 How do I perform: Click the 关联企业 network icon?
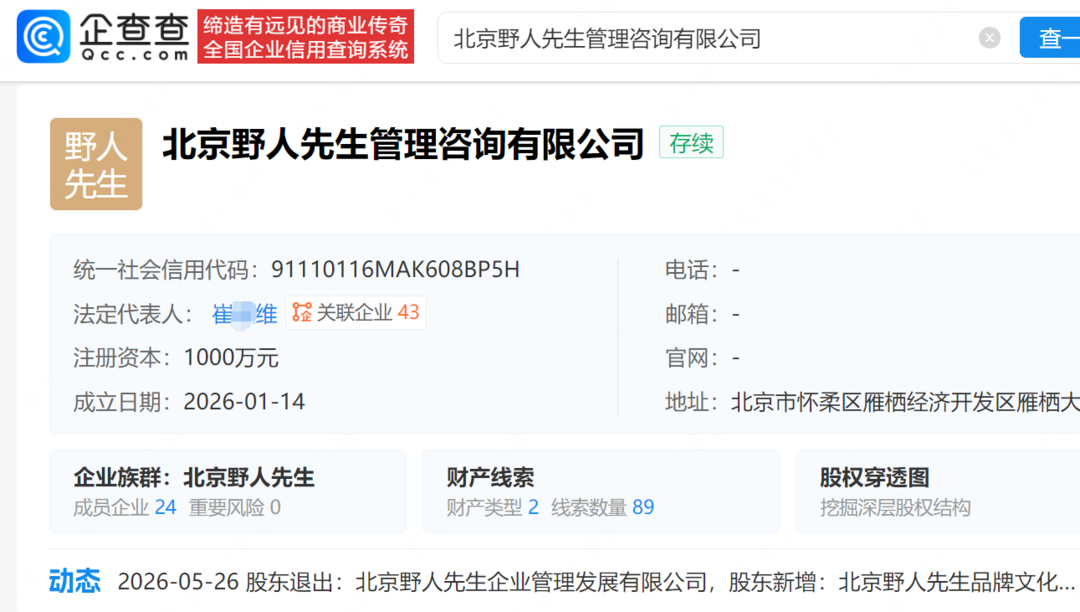[302, 313]
